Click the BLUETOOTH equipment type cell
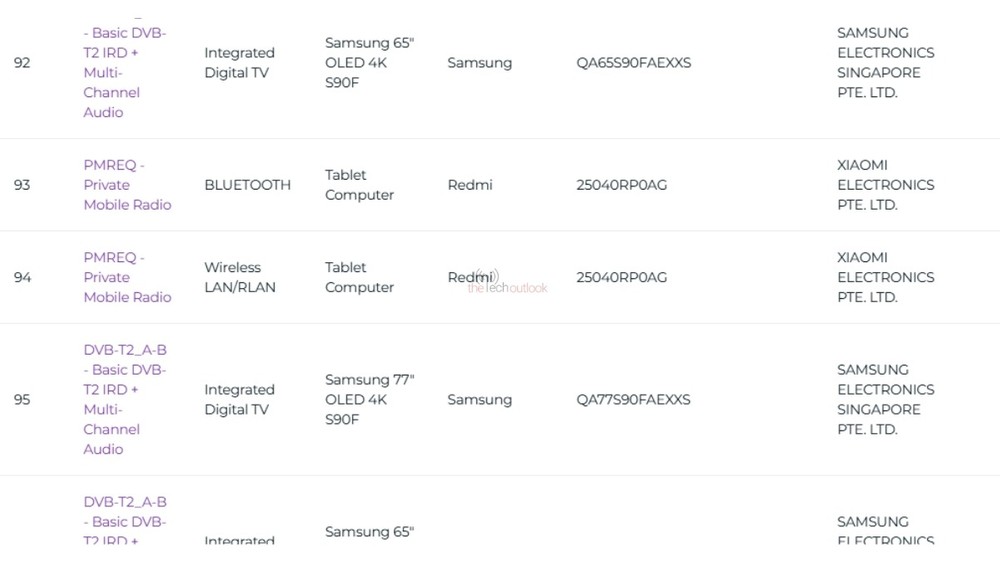Screen dimensions: 1000x563 click(247, 185)
